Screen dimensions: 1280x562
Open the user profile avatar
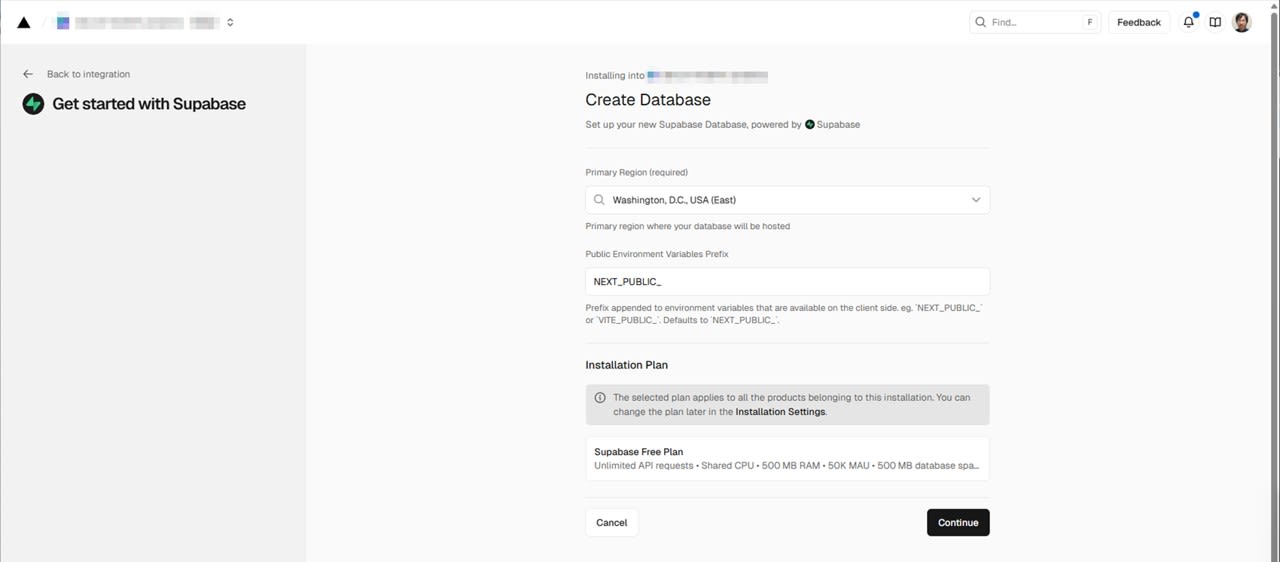click(1242, 22)
